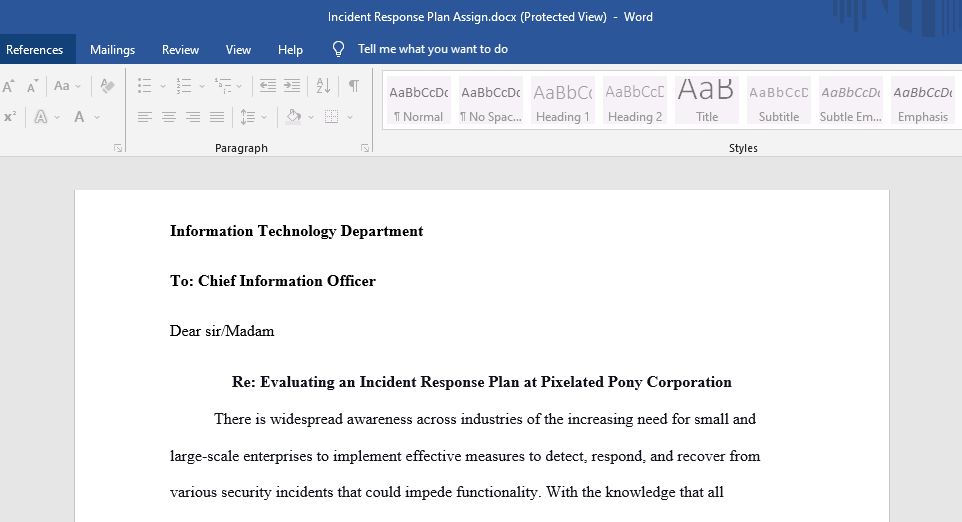Screen dimensions: 962x522
Task: Expand the font color dropdown arrow
Action: point(97,117)
